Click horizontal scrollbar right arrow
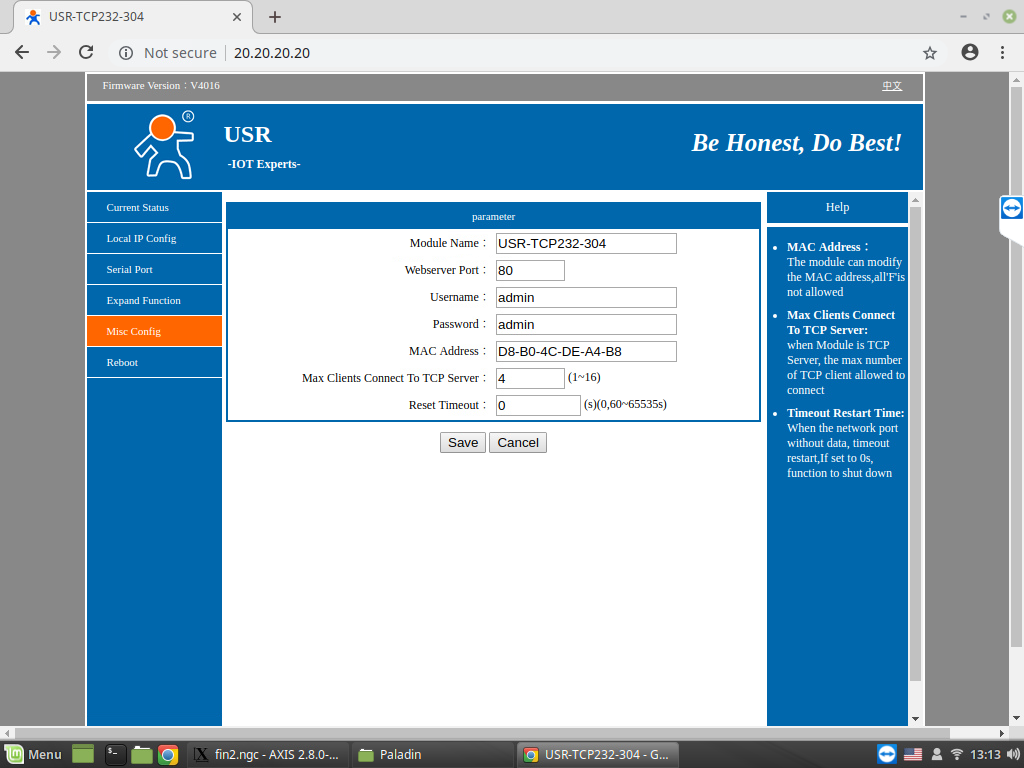 click(x=1002, y=733)
